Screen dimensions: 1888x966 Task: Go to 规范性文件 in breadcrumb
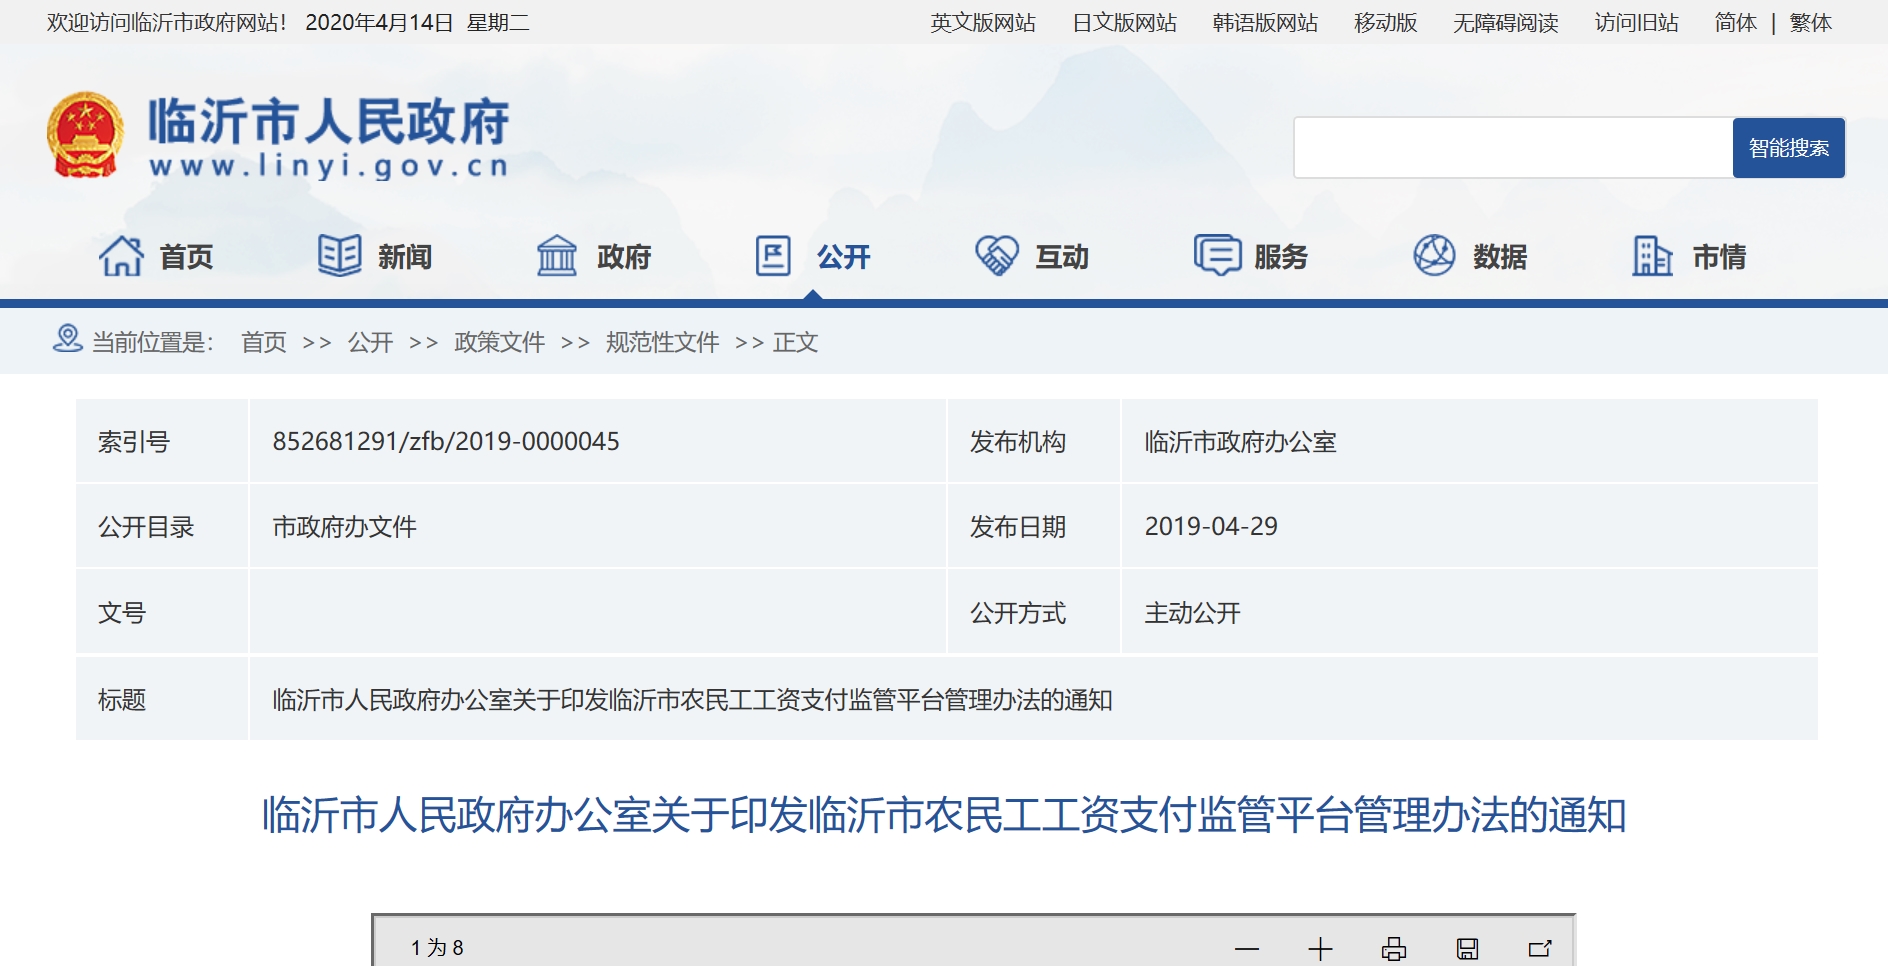click(x=663, y=342)
